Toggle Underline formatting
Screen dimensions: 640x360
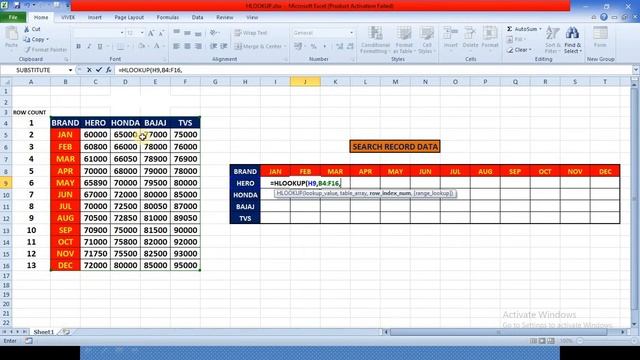coord(100,47)
